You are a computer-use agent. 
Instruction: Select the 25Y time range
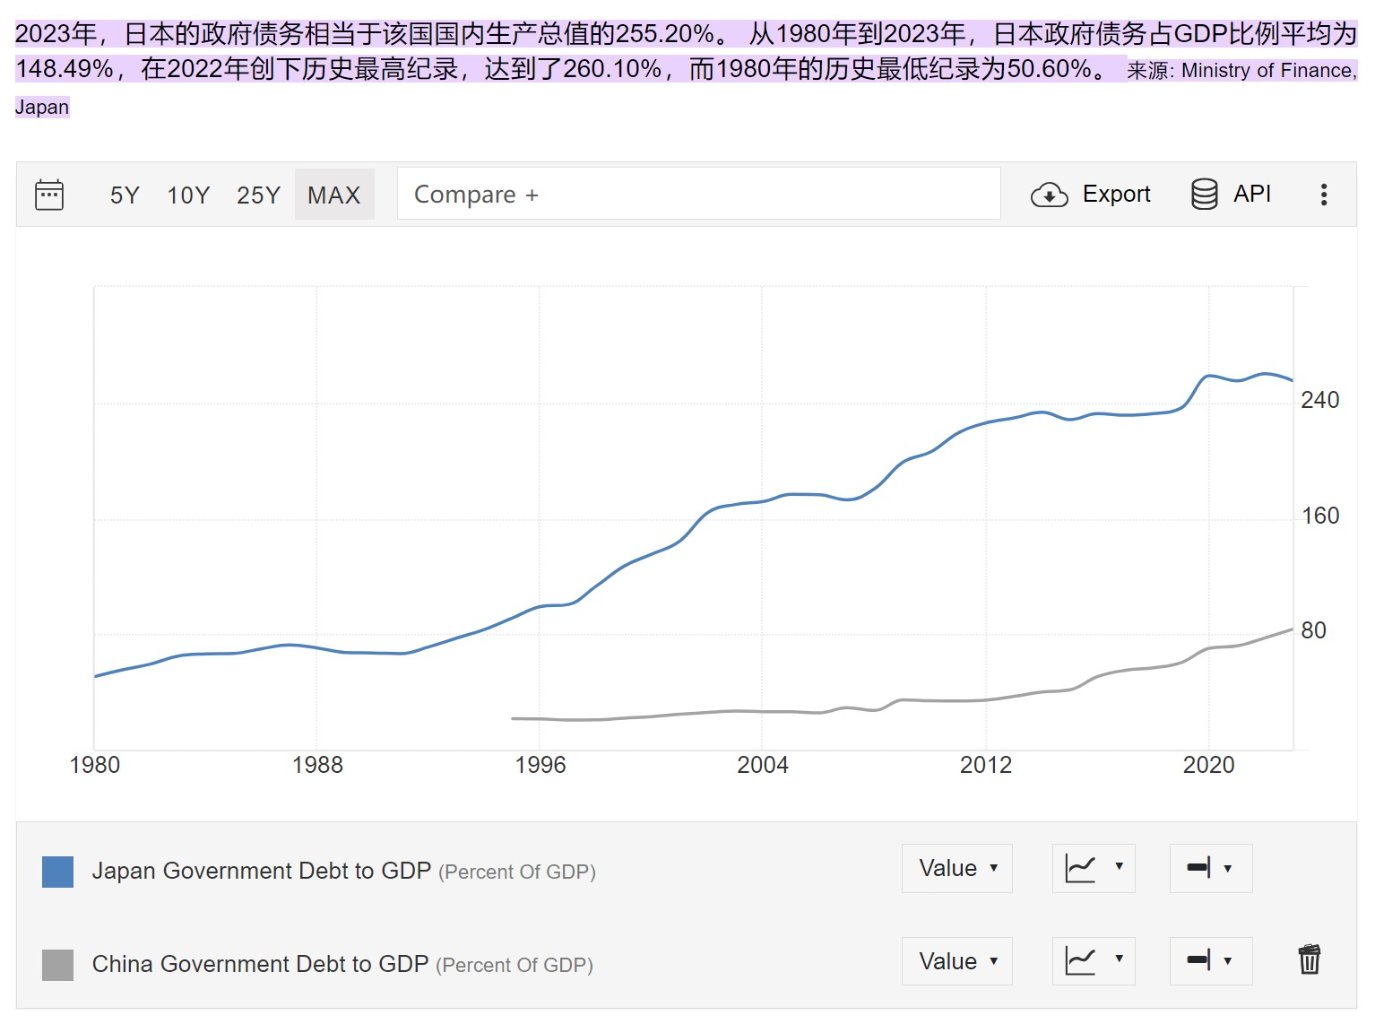click(258, 195)
